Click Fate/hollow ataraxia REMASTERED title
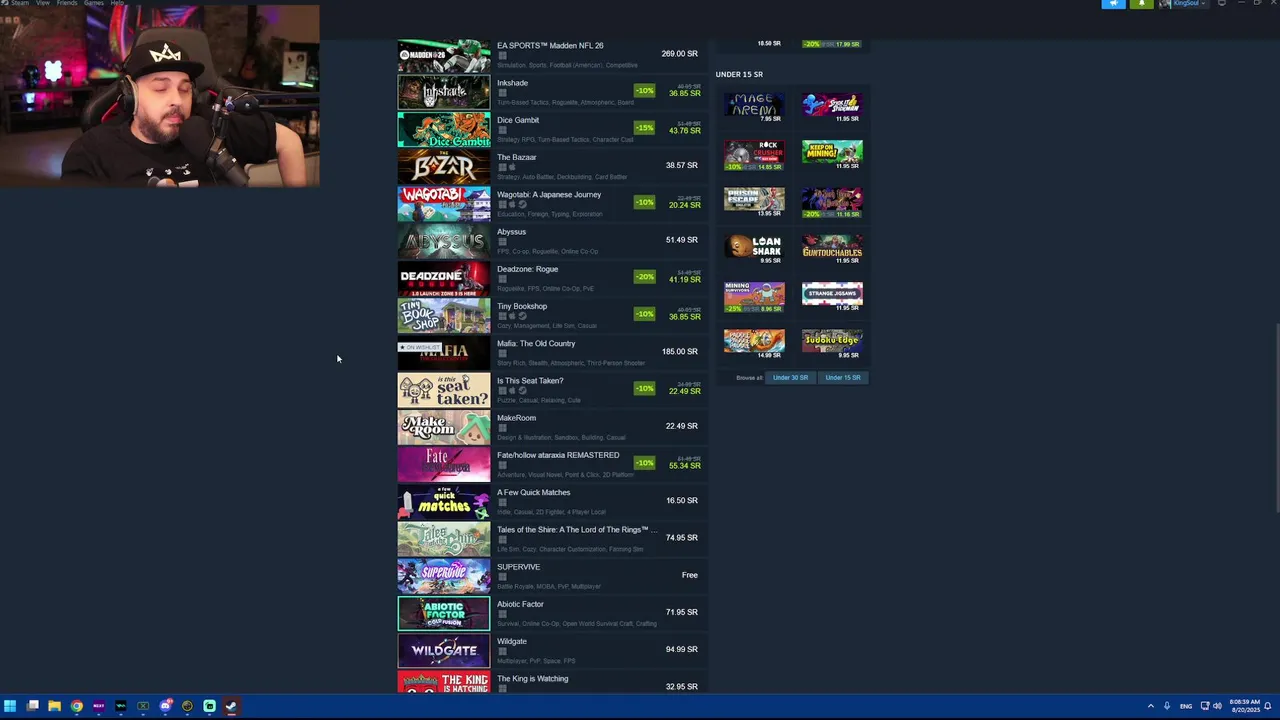The width and height of the screenshot is (1280, 720). click(x=558, y=455)
